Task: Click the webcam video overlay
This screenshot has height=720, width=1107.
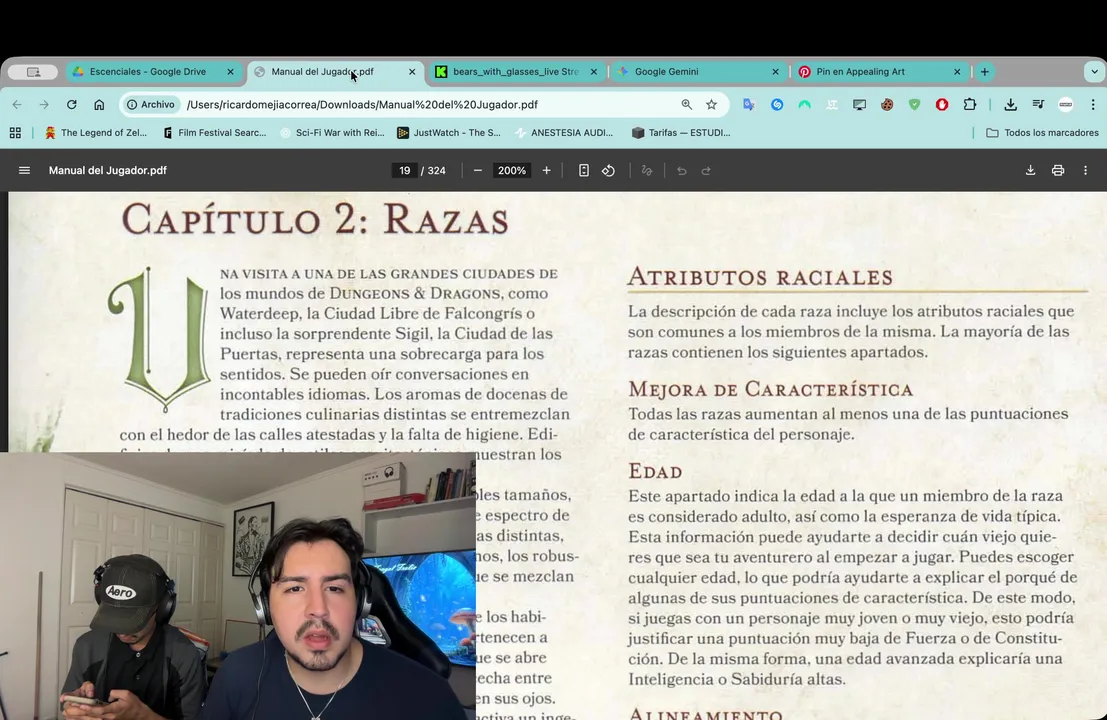Action: coord(238,586)
